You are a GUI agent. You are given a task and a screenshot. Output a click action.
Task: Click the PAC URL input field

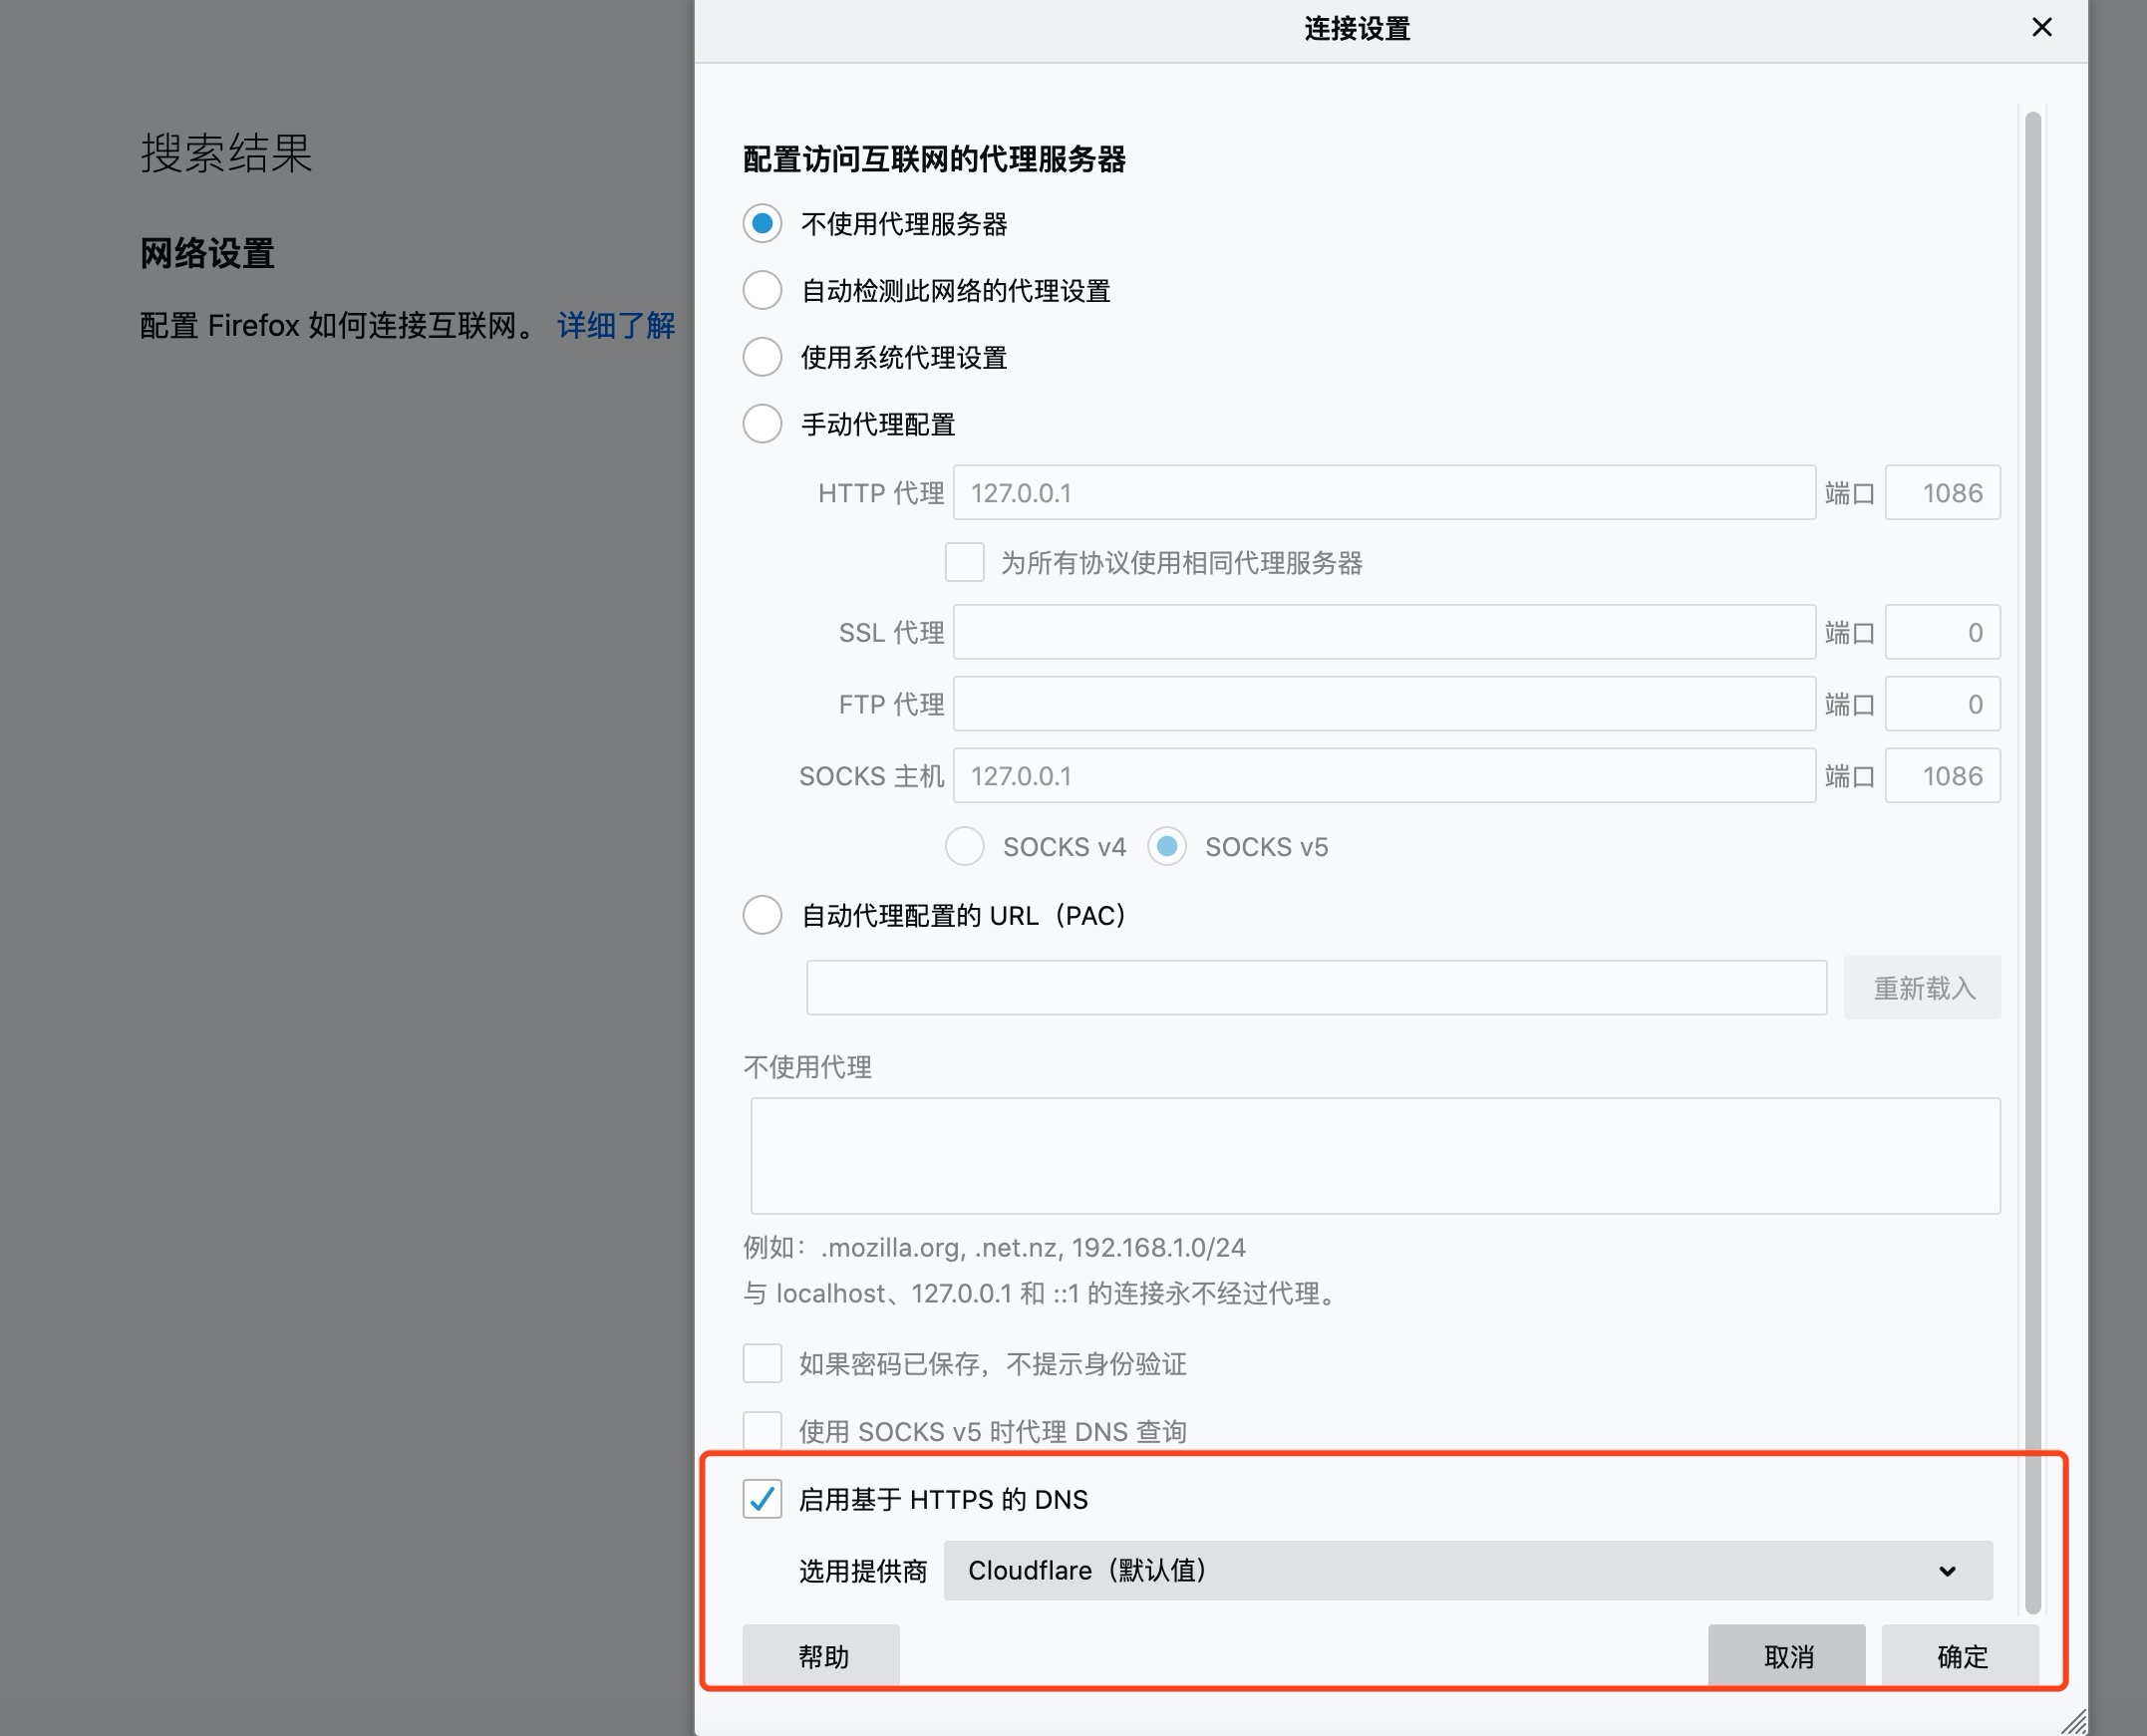1316,988
